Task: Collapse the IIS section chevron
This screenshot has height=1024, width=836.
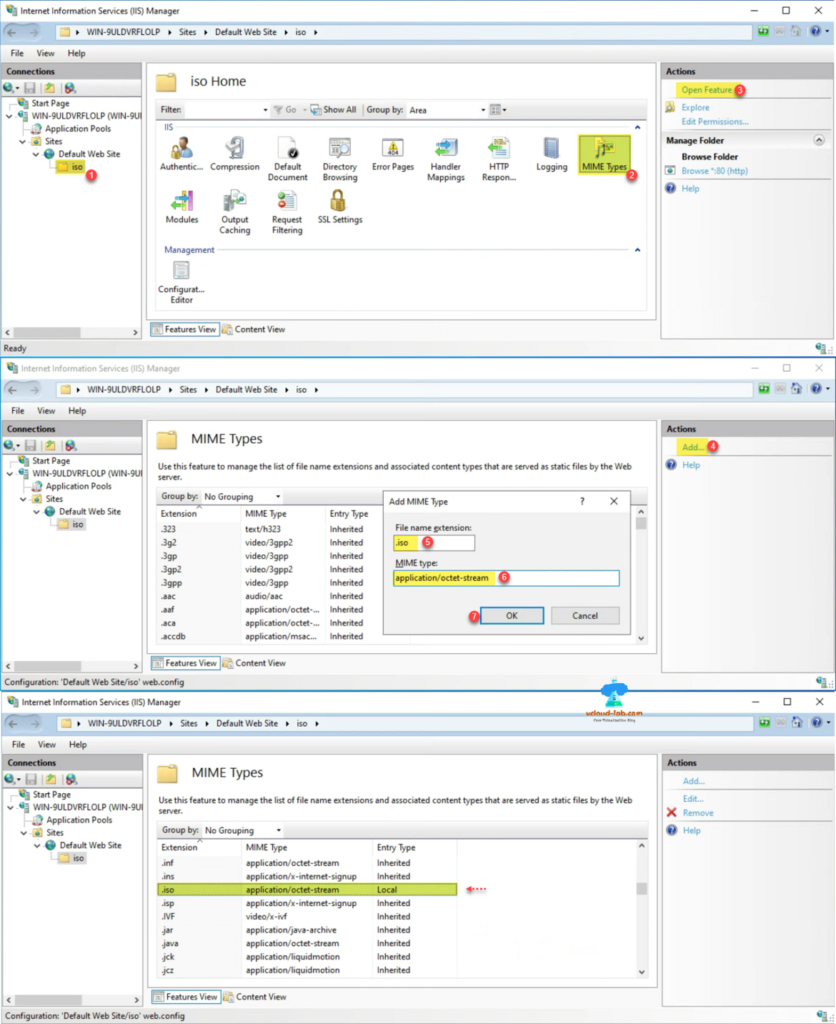Action: pos(638,128)
